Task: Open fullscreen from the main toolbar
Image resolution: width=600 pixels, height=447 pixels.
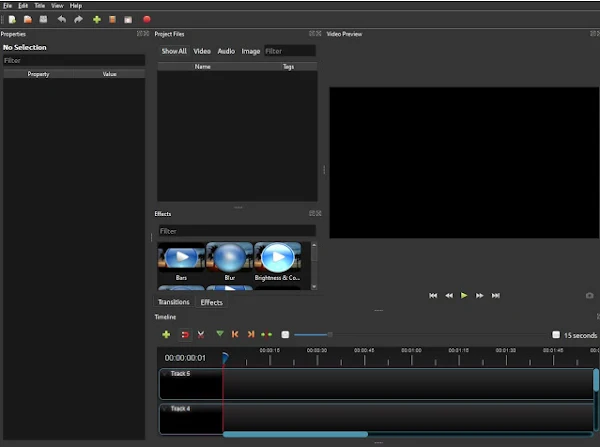Action: [128, 20]
